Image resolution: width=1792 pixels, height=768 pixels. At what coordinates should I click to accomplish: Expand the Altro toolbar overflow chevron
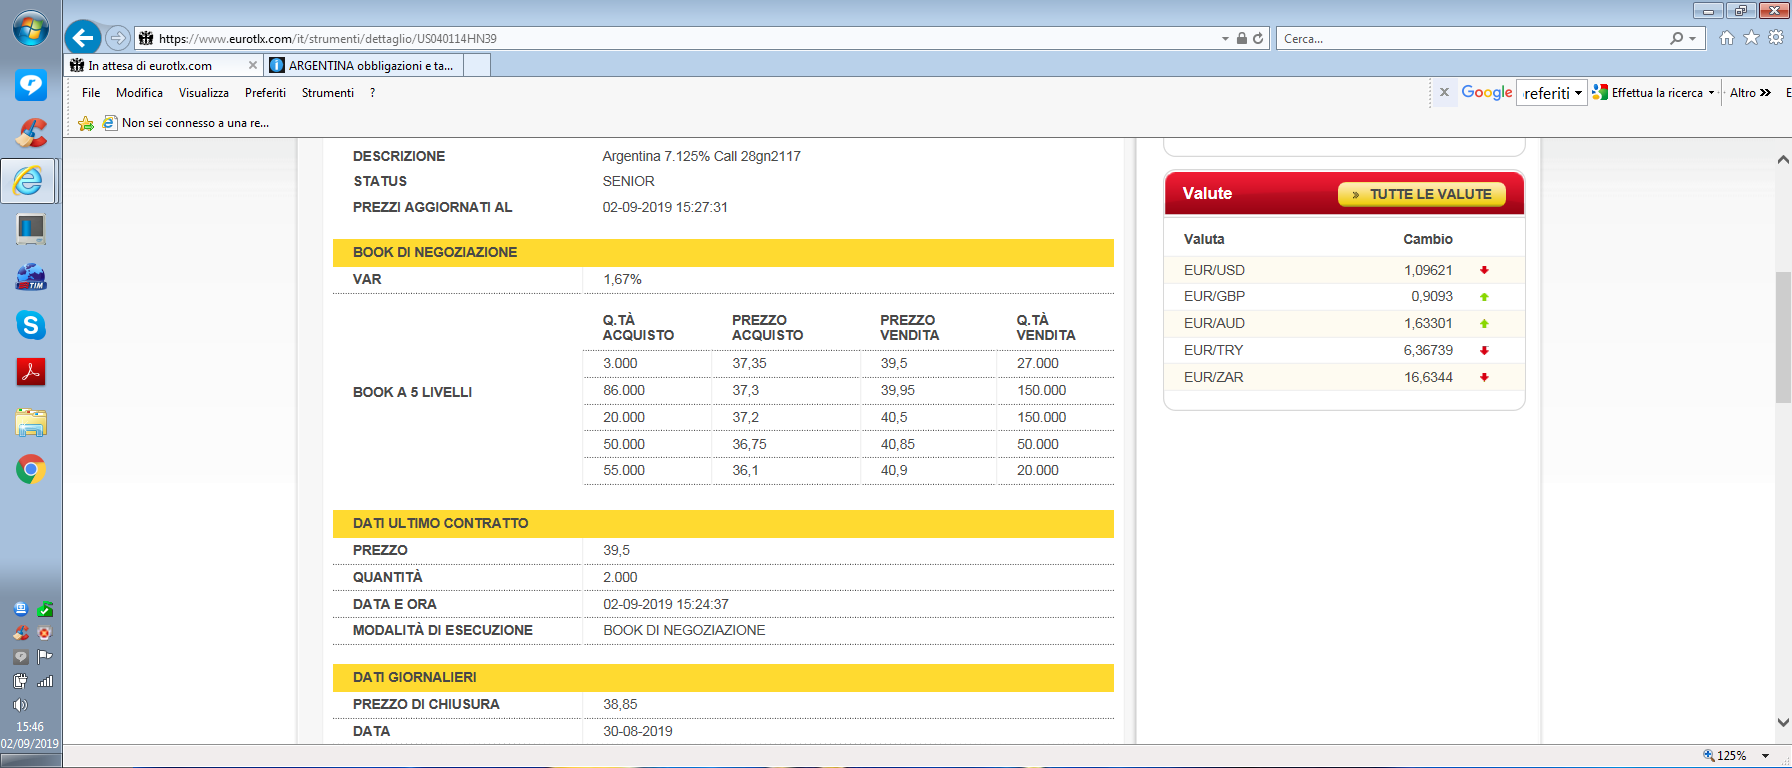(x=1765, y=93)
